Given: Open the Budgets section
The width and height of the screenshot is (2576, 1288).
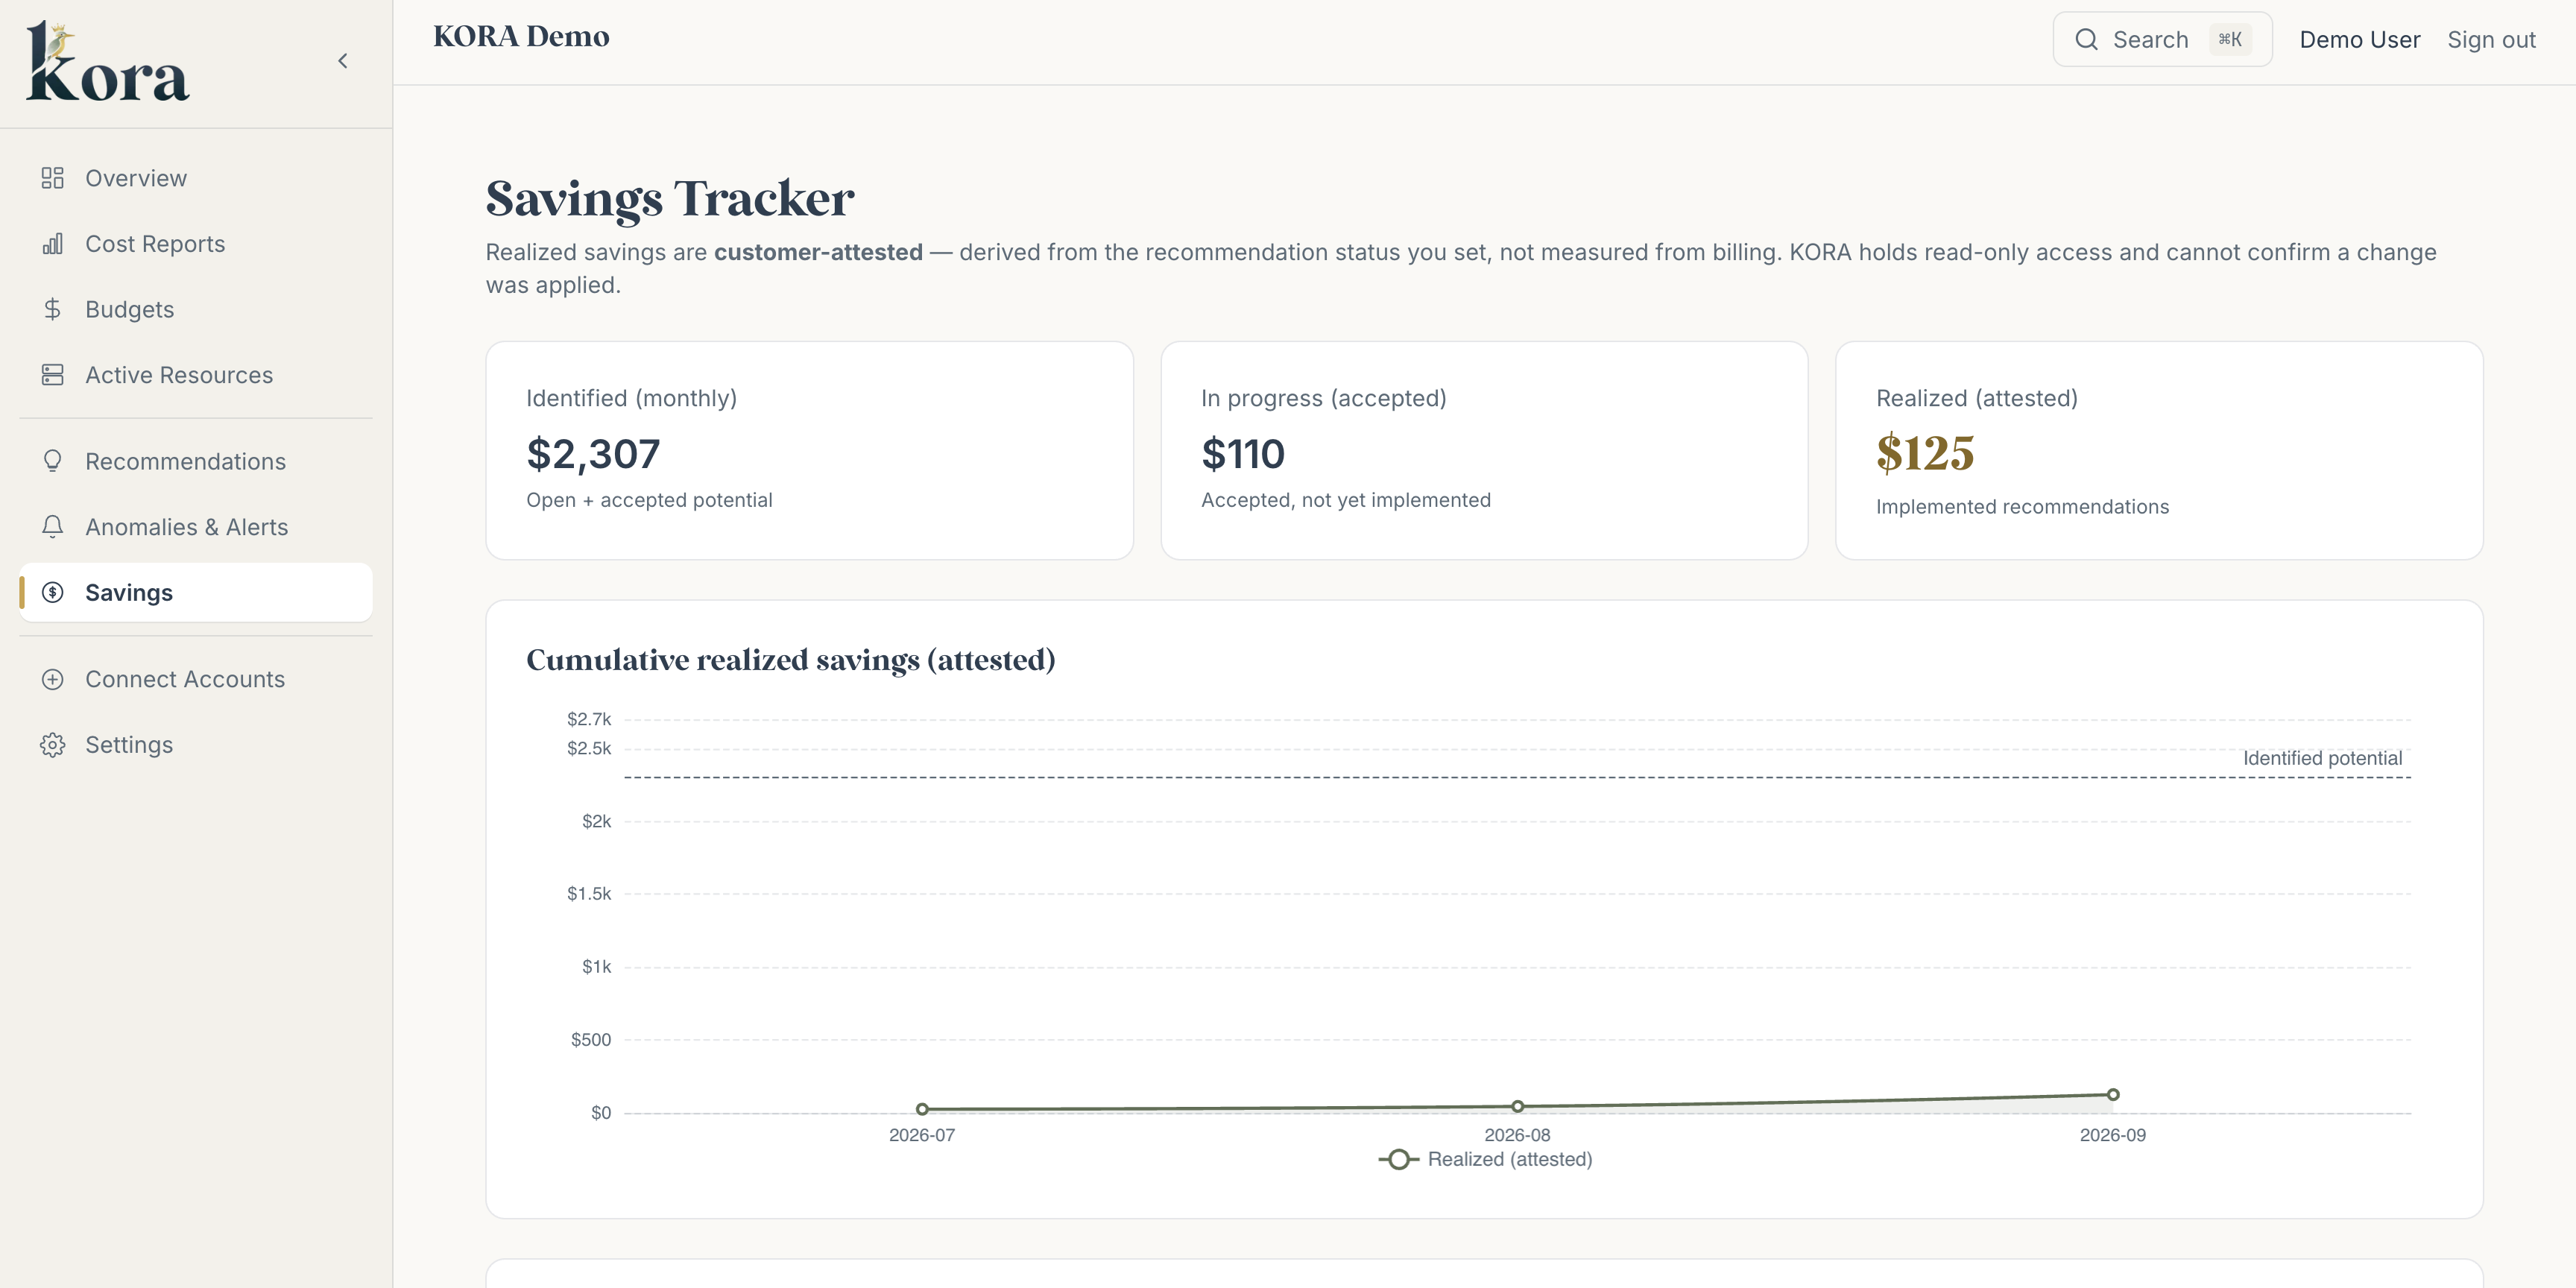Looking at the screenshot, I should click(x=196, y=309).
